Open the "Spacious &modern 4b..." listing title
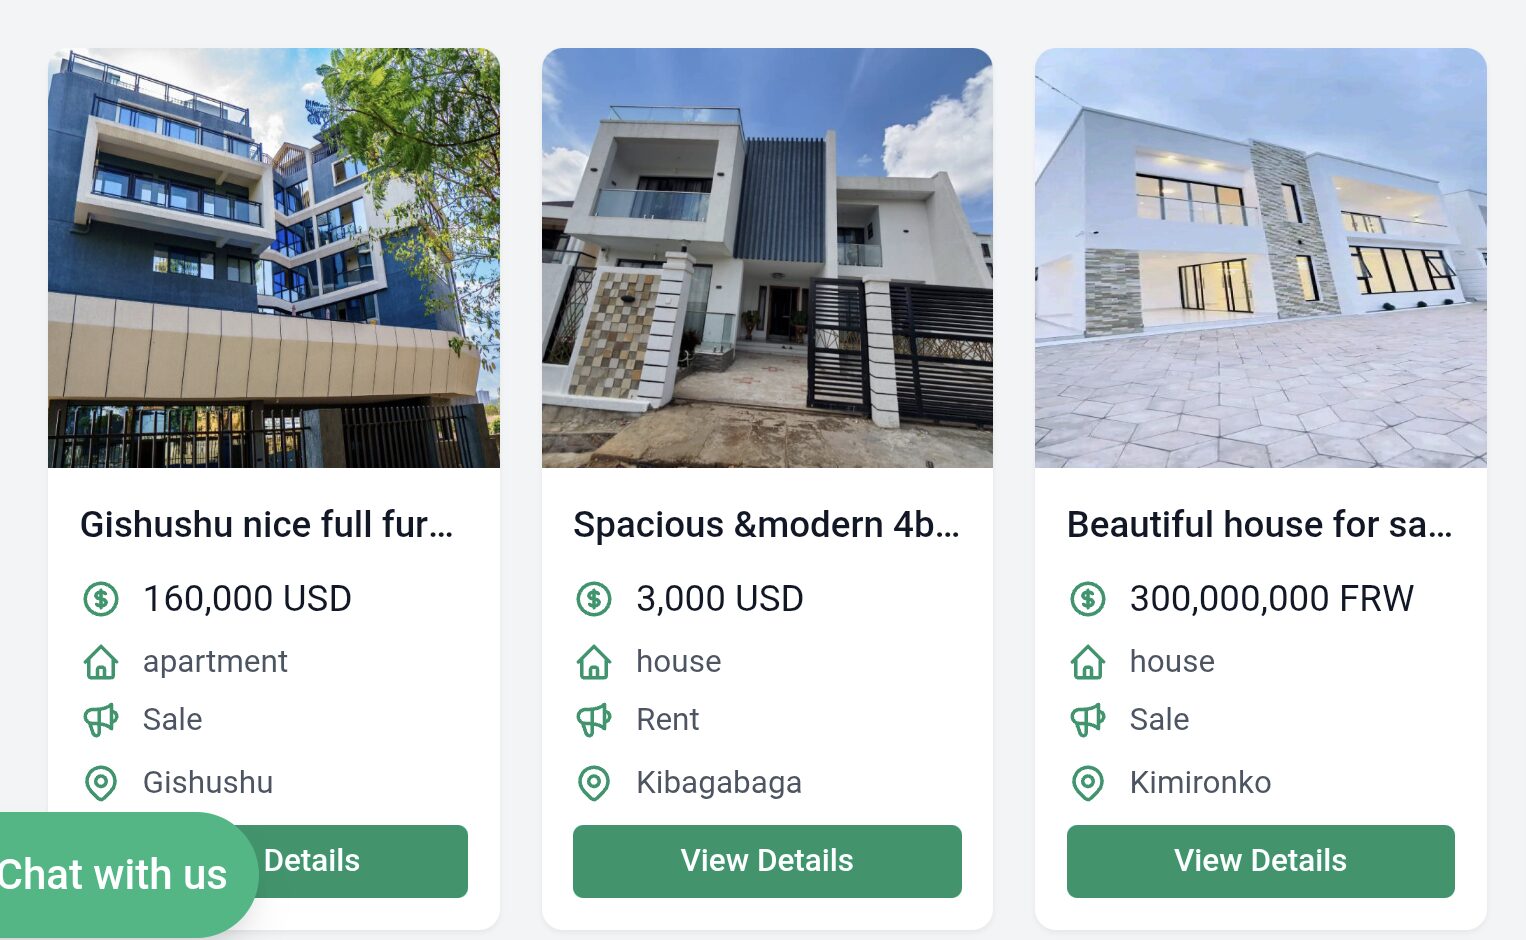This screenshot has width=1526, height=940. tap(766, 525)
